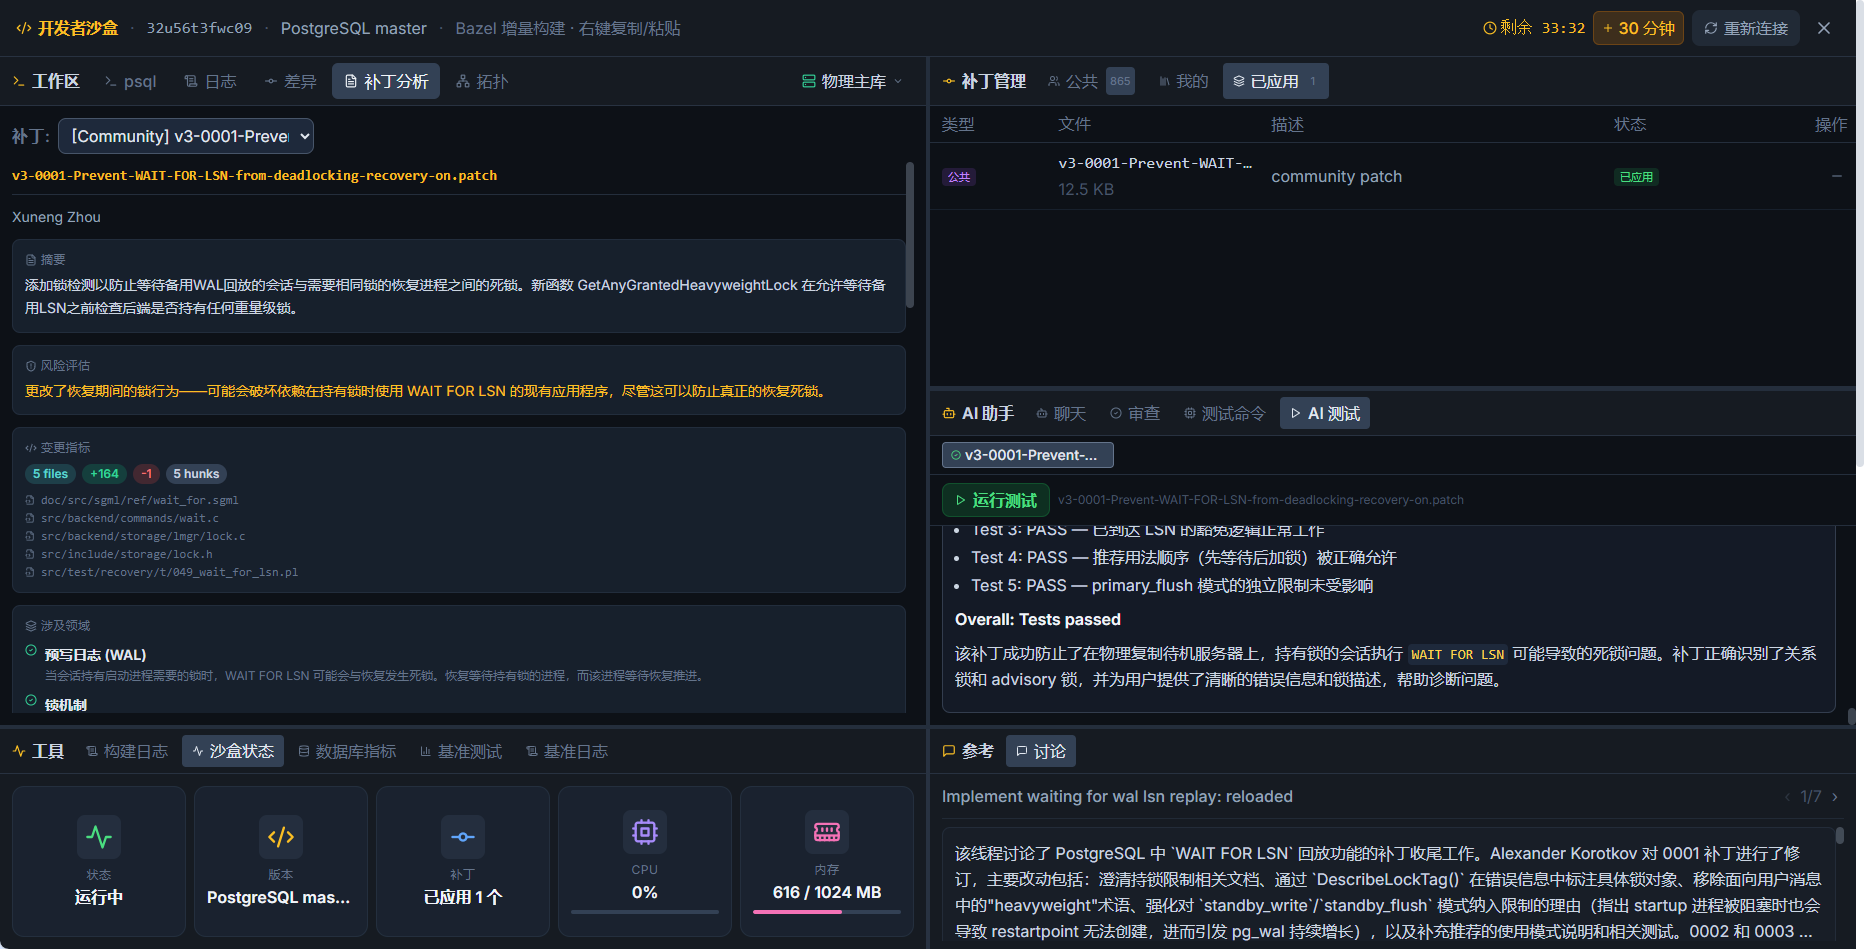This screenshot has width=1864, height=949.
Task: Click the v3-0001-Prevent patch chip
Action: click(x=1028, y=455)
